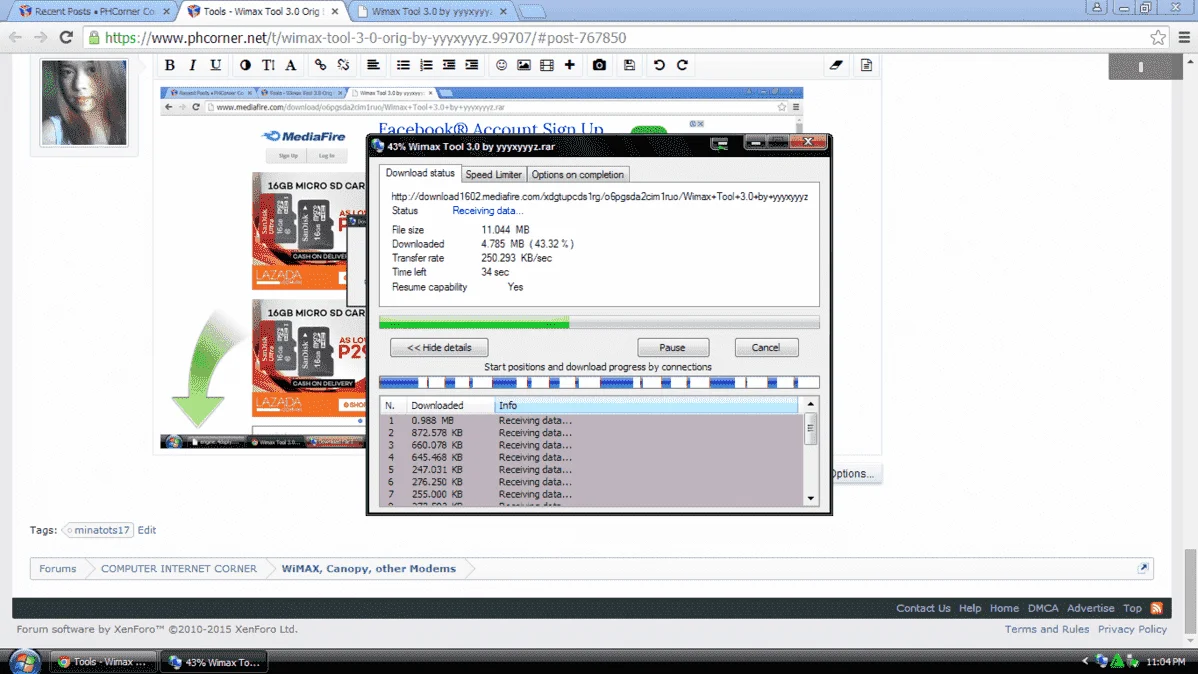Open the RSS feed icon in the footer
Viewport: 1198px width, 674px height.
(x=1157, y=608)
